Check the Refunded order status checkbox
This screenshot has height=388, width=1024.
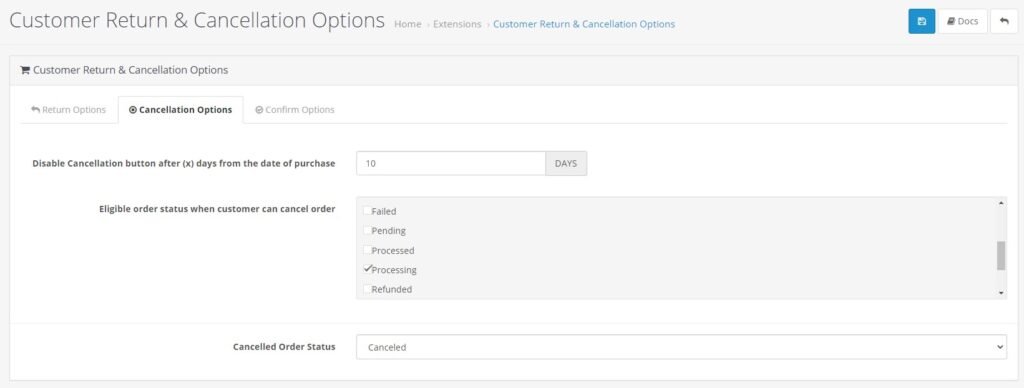tap(367, 288)
